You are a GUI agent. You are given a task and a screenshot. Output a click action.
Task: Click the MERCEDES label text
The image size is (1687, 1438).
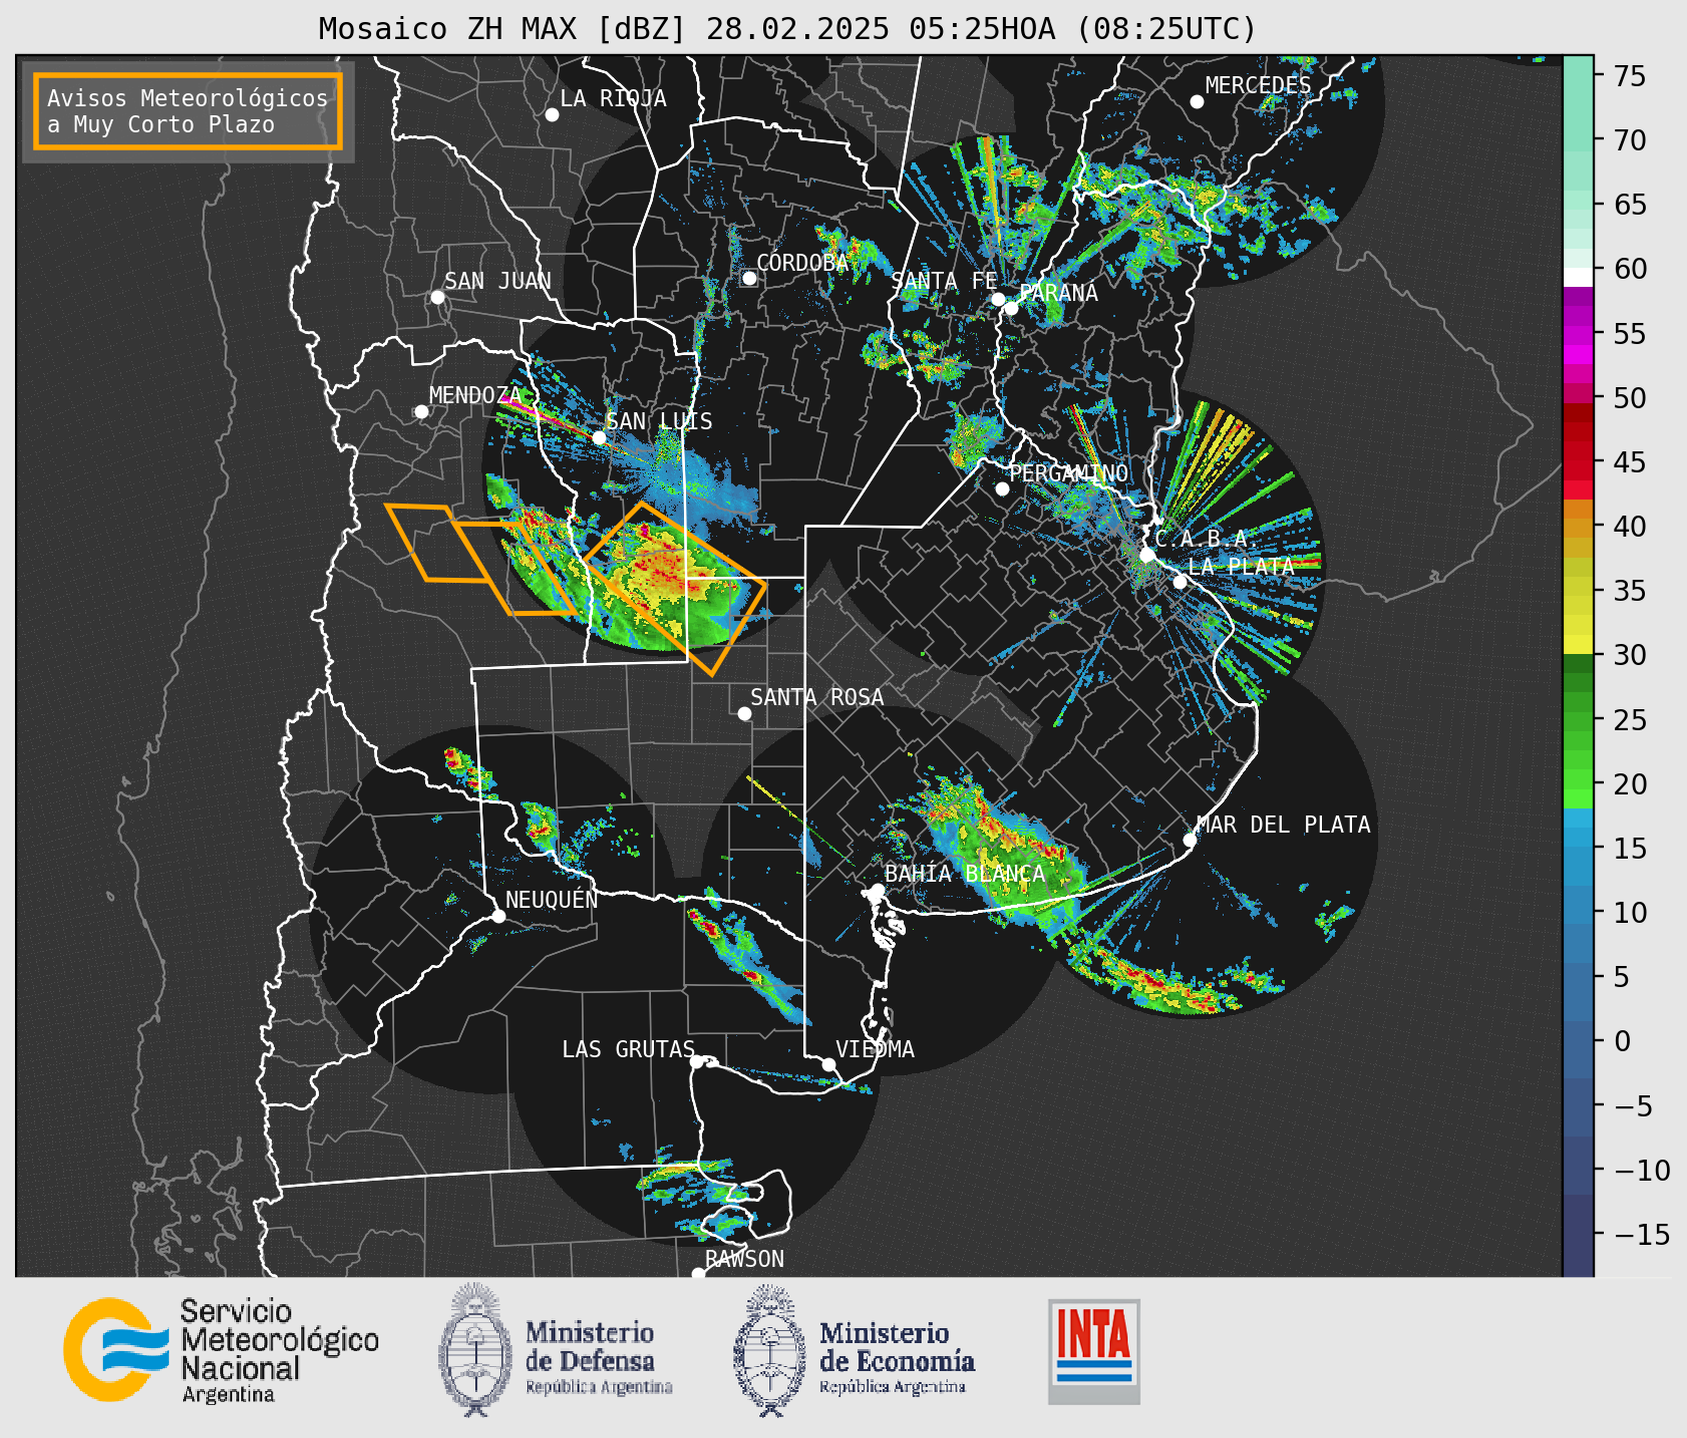(x=1258, y=86)
